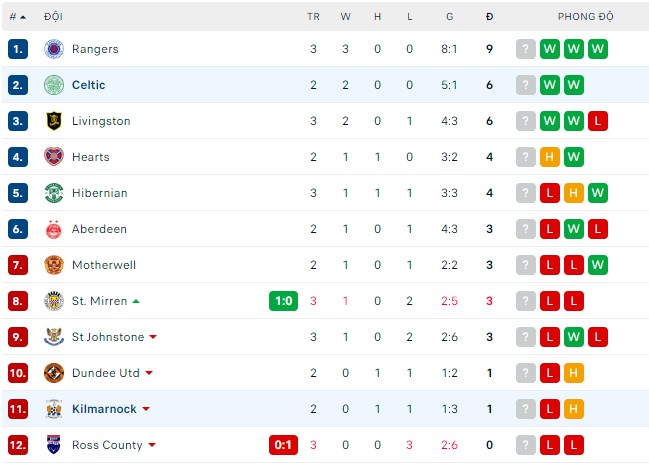Click the Rangers club crest icon
649x465 pixels.
54,49
